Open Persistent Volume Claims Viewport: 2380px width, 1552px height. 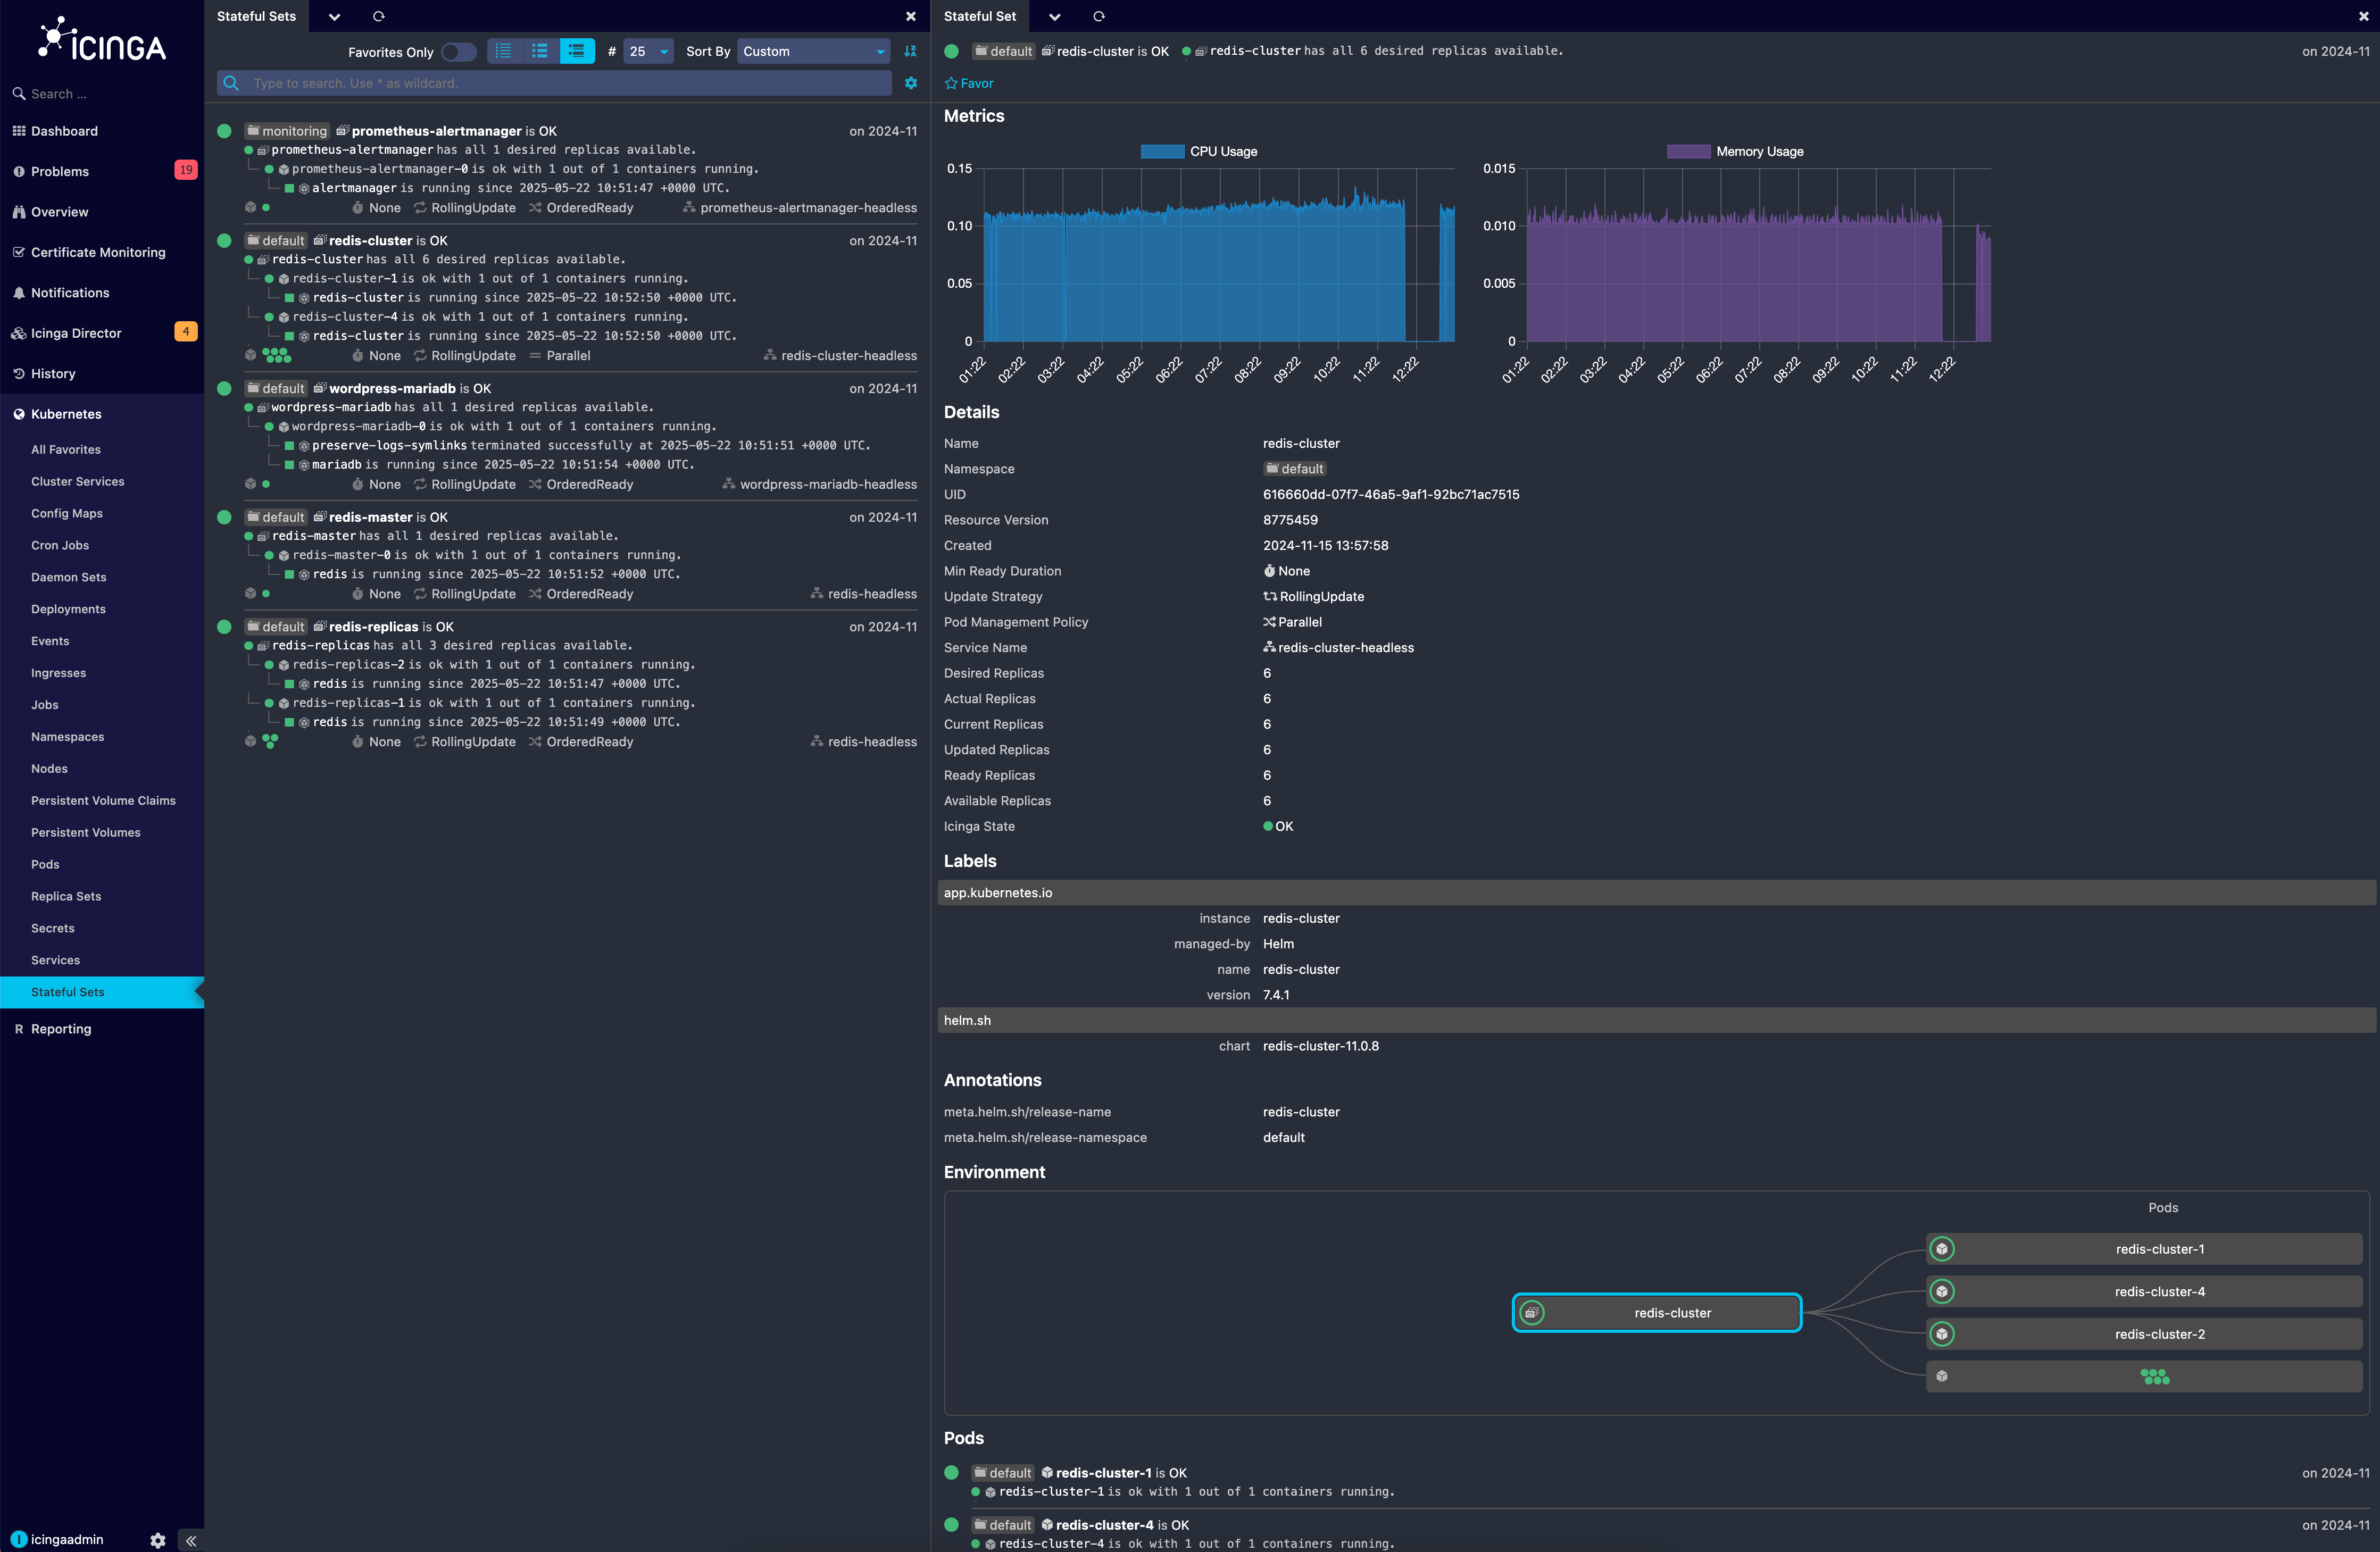click(103, 801)
